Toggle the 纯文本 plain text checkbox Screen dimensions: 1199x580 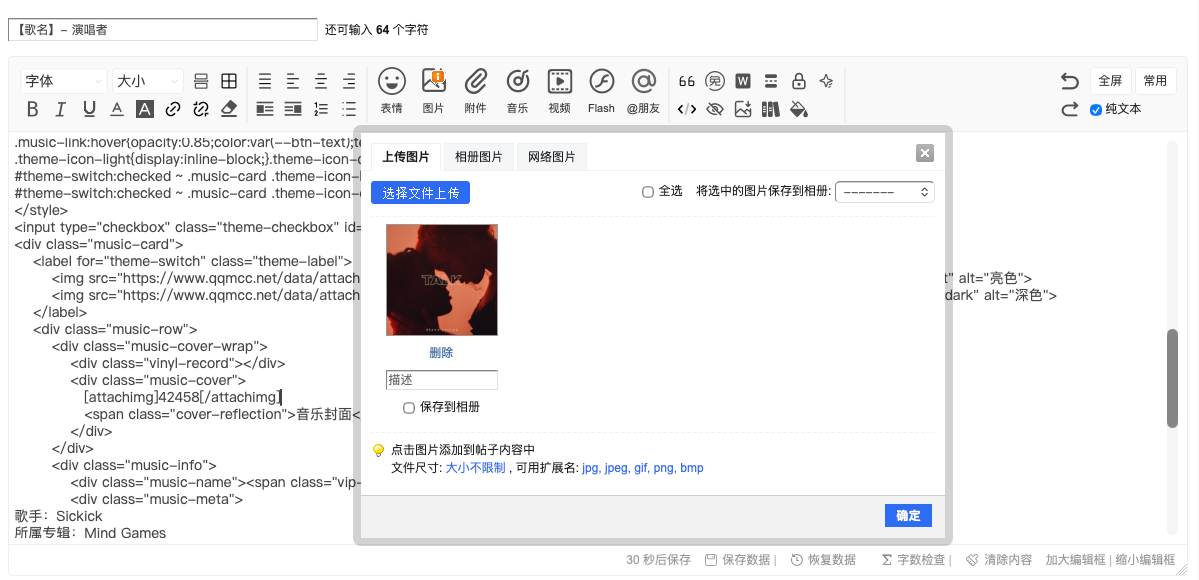(x=1096, y=110)
